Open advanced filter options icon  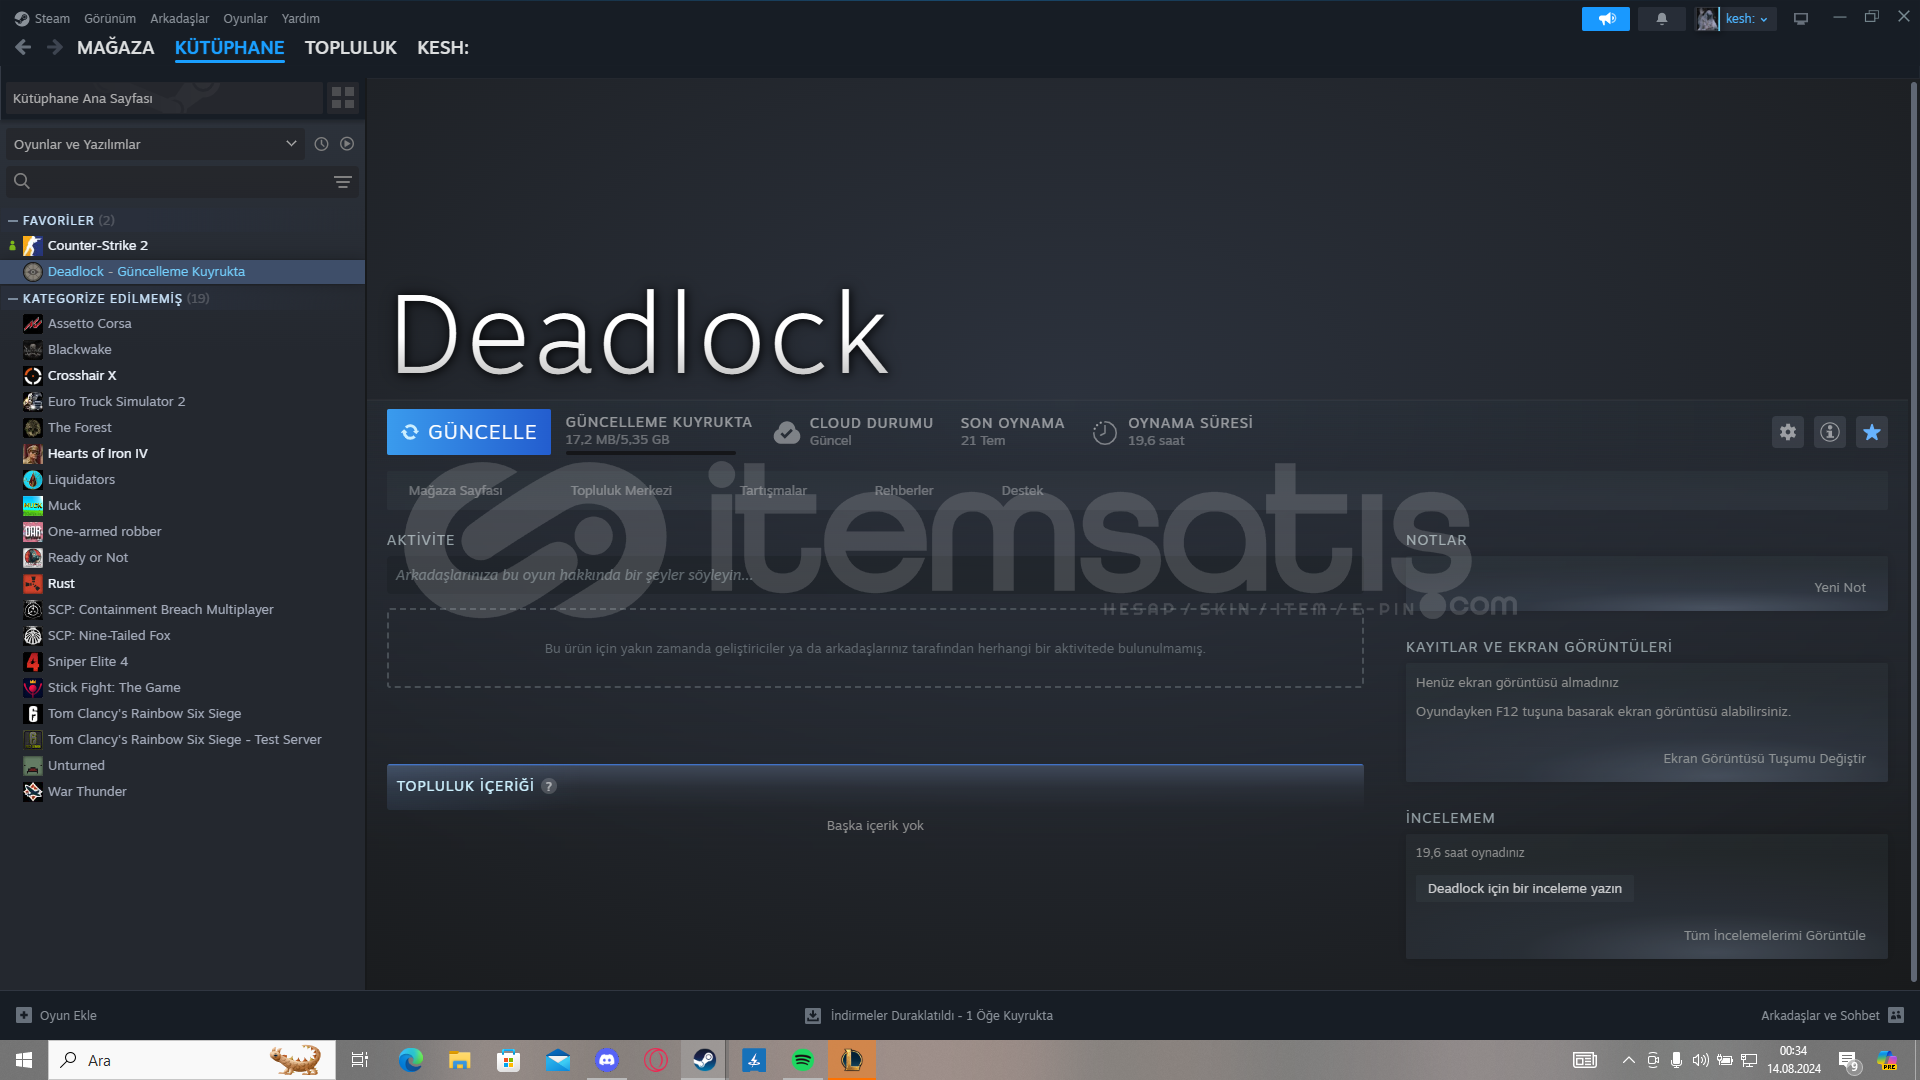coord(342,182)
